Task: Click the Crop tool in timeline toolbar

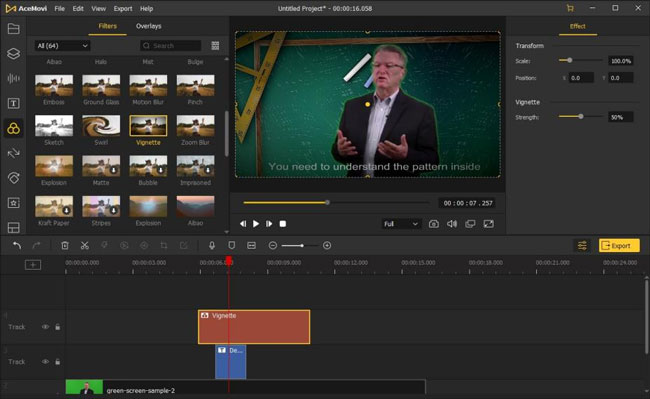Action: [164, 246]
